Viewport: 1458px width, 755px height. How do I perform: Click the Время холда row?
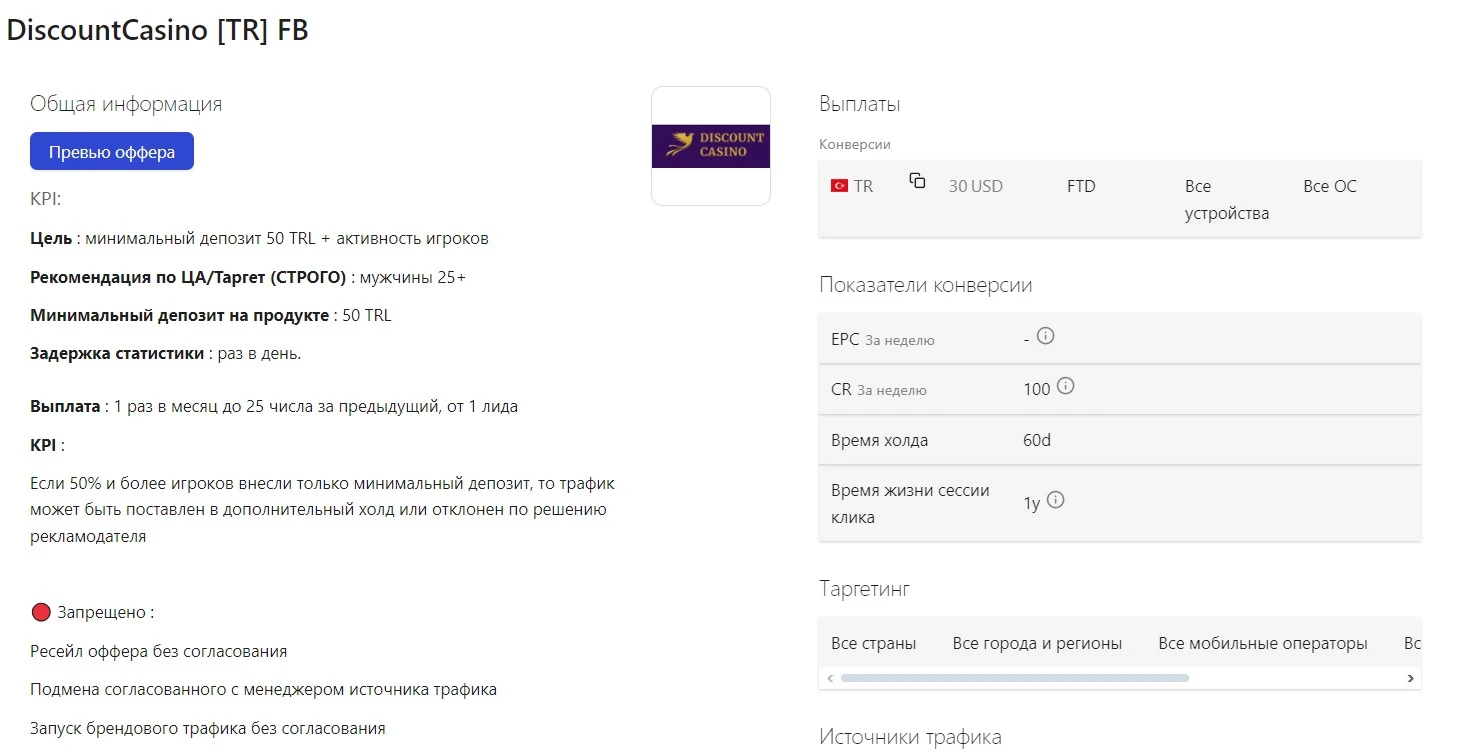tap(1120, 440)
